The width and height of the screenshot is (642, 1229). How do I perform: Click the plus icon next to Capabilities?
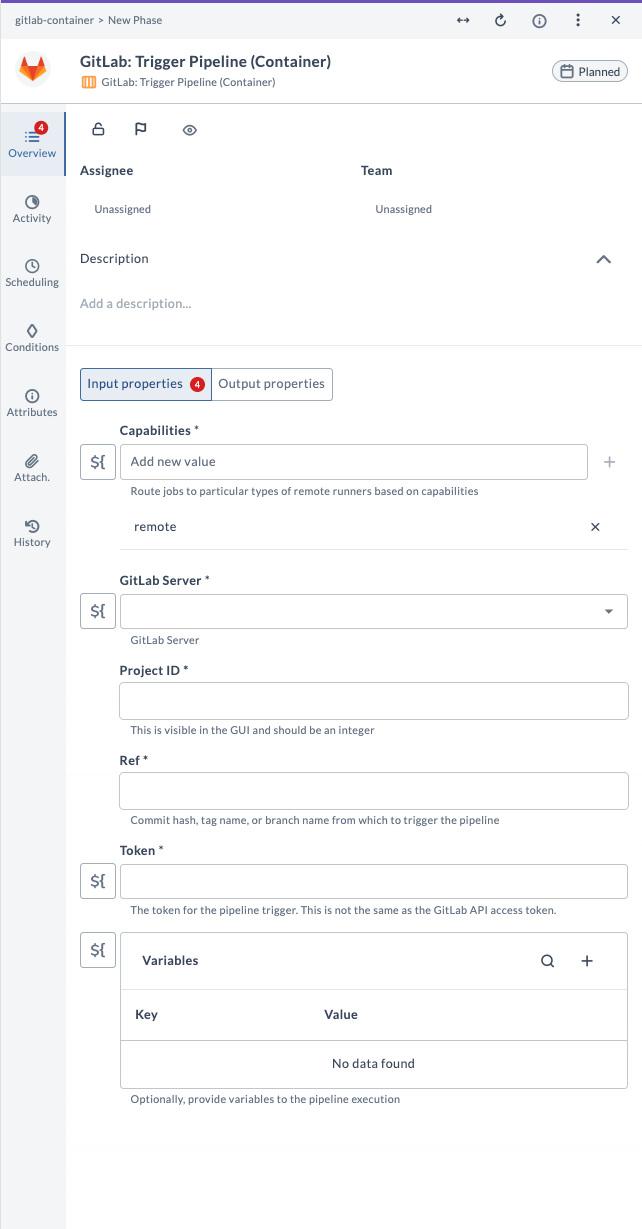click(610, 462)
